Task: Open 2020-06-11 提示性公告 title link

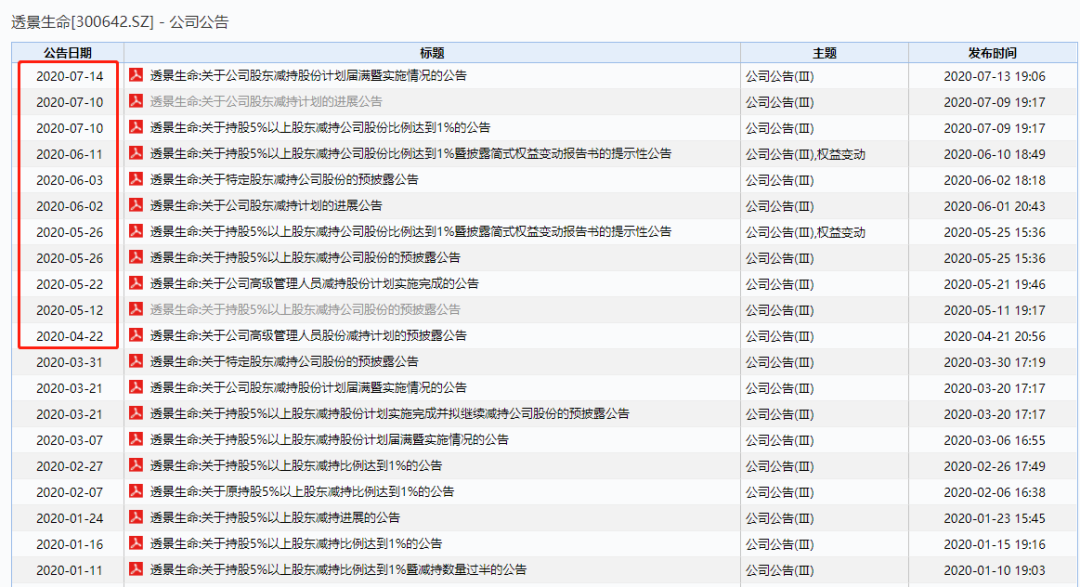Action: (411, 154)
